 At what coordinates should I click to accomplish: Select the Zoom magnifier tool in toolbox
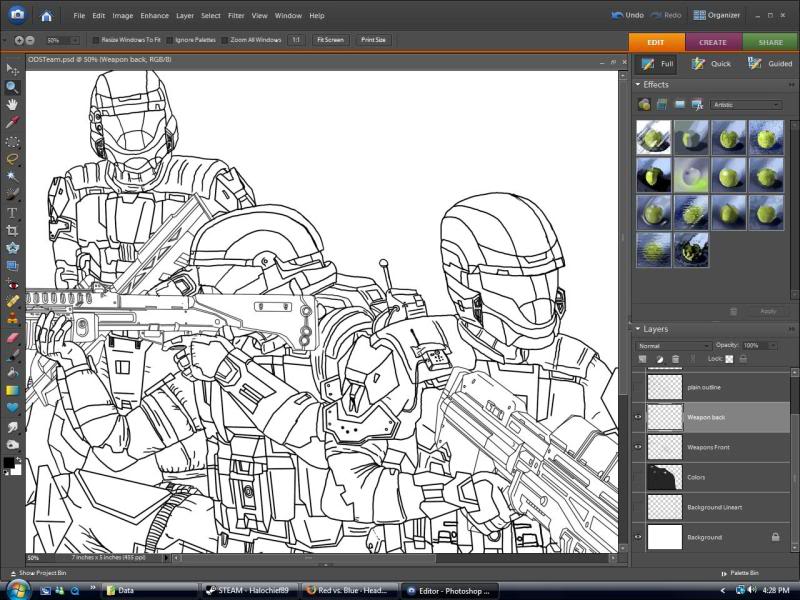tap(12, 87)
